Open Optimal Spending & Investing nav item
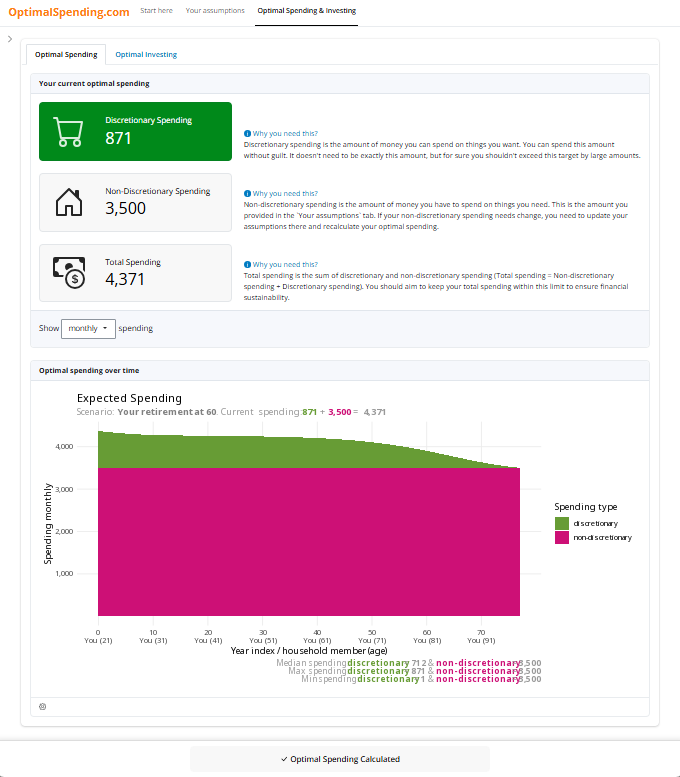 point(306,10)
